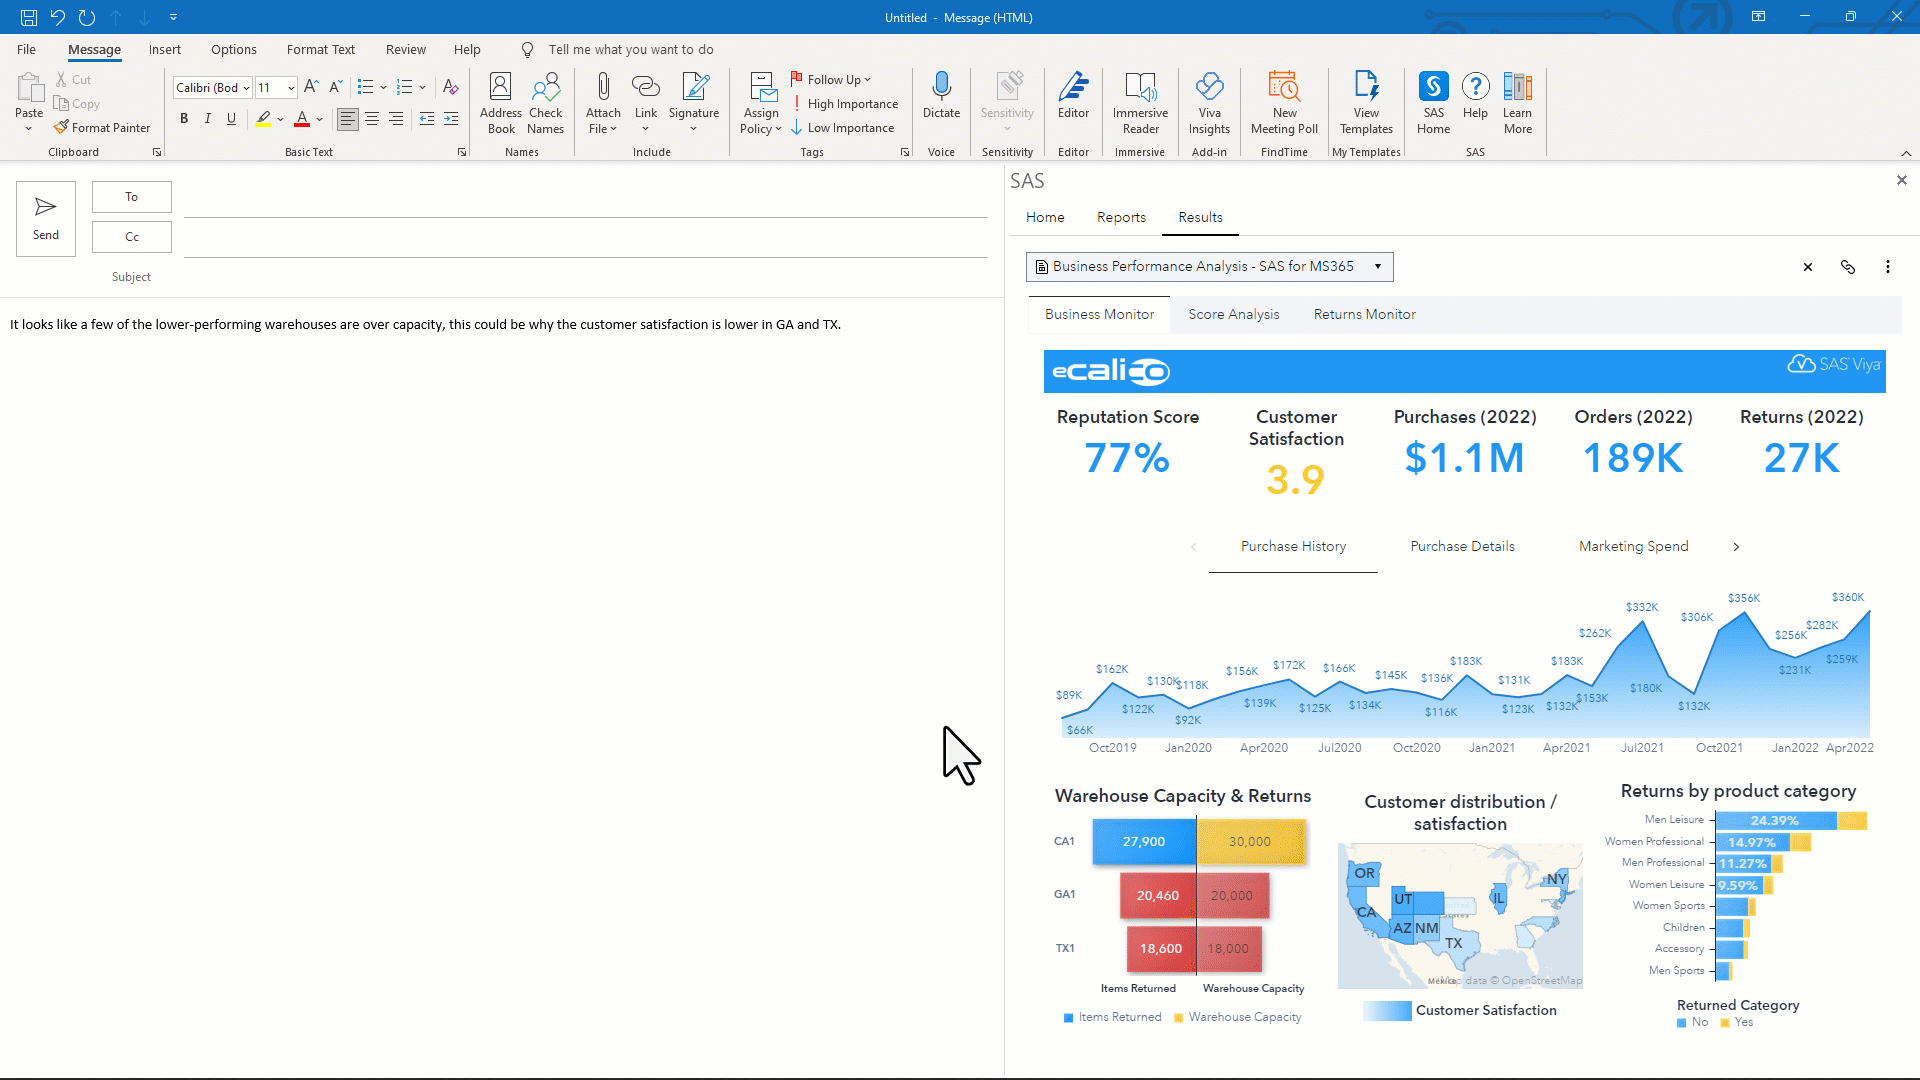Click CA1 Items Returned blue bar

[x=1144, y=842]
